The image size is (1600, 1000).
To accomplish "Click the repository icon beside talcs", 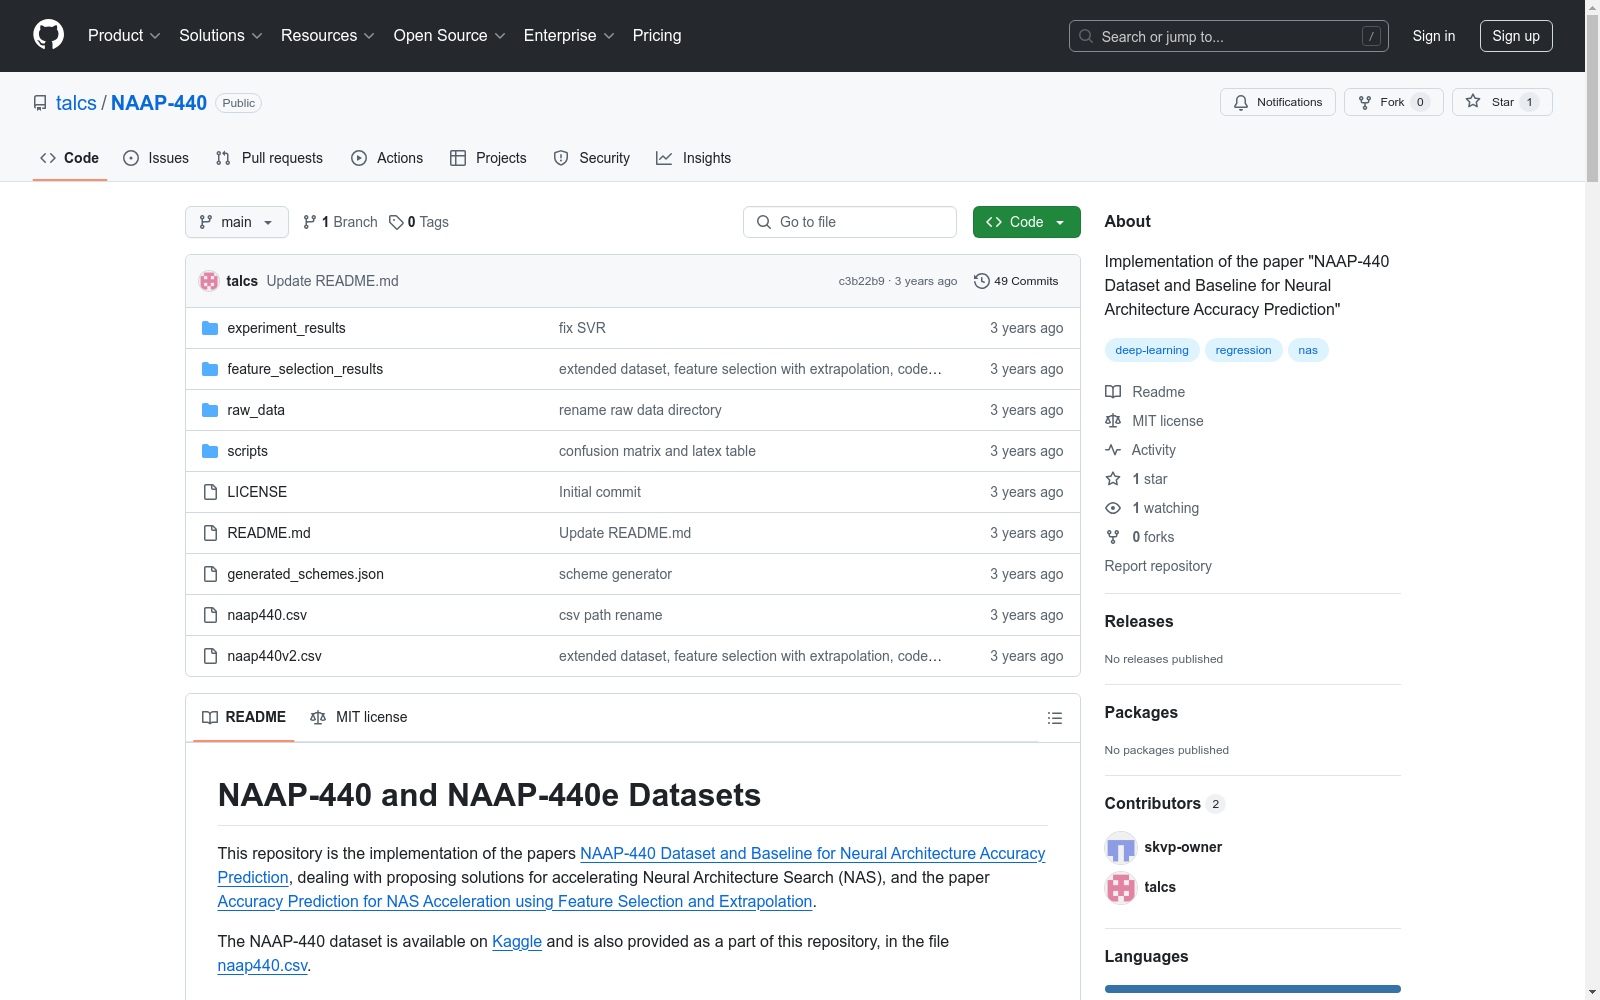I will click(x=40, y=103).
